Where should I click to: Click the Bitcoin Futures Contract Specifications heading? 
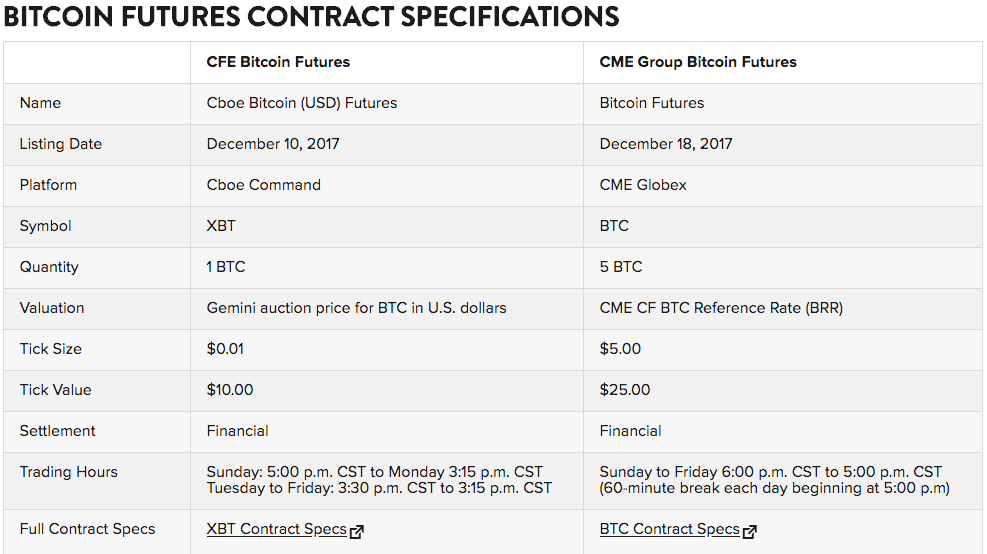point(311,17)
